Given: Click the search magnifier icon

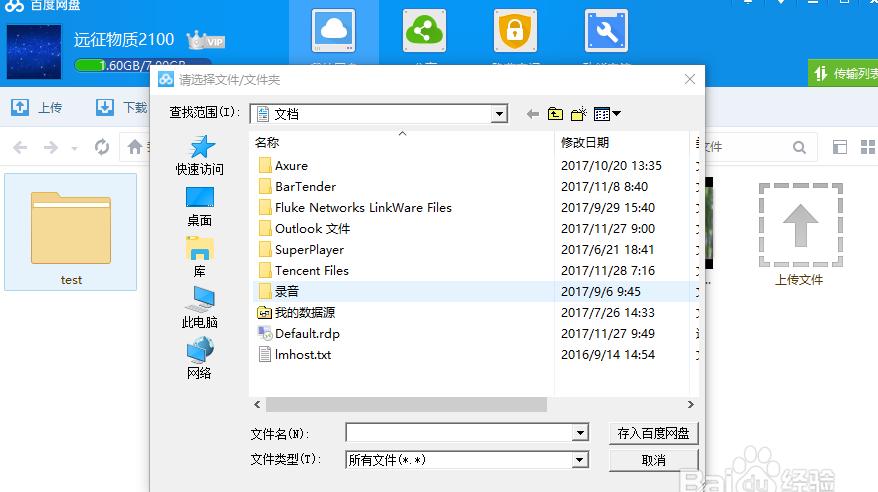Looking at the screenshot, I should pyautogui.click(x=799, y=147).
